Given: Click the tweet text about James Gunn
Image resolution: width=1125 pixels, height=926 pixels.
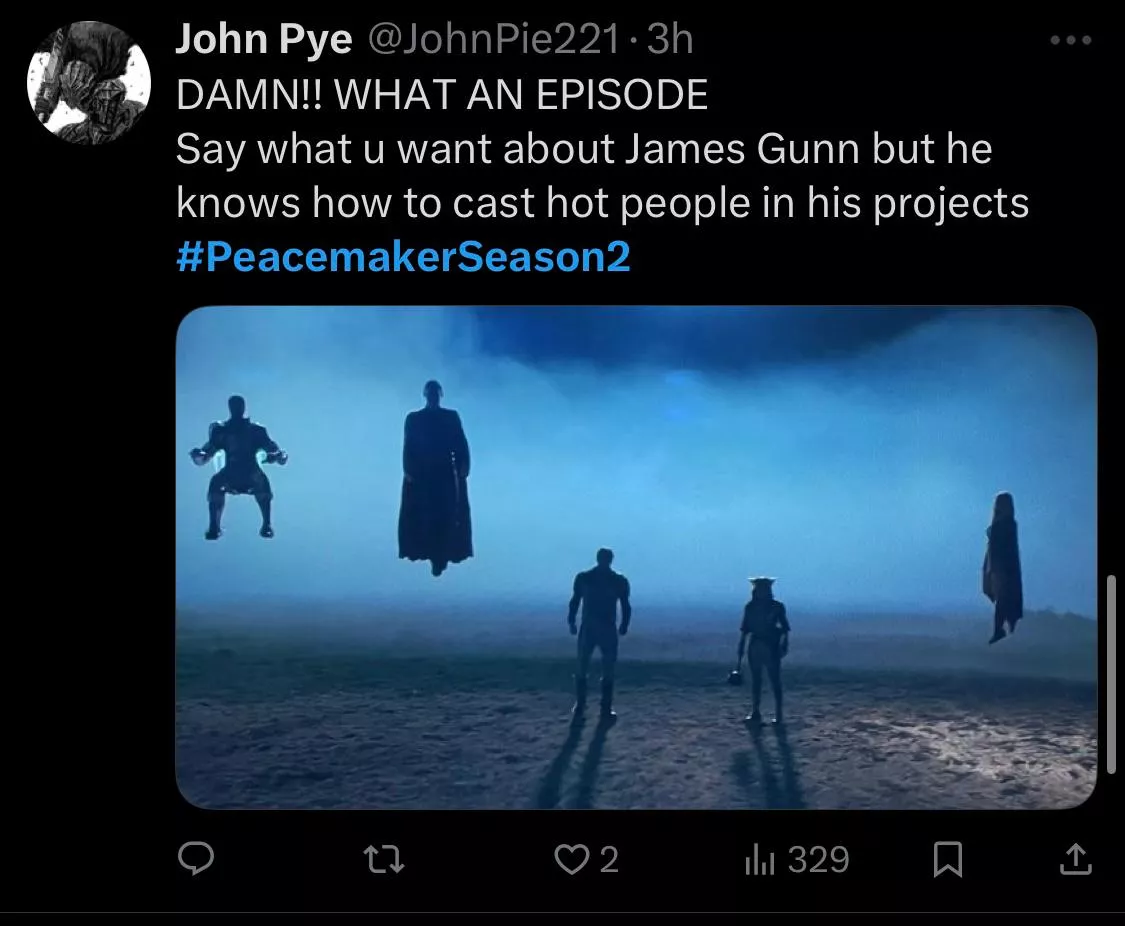Looking at the screenshot, I should (x=602, y=176).
